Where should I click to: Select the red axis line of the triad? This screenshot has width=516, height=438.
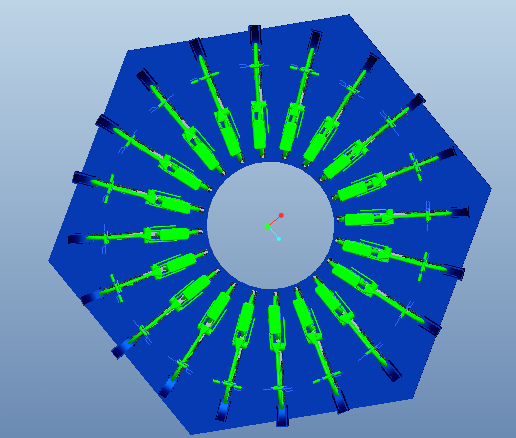point(274,221)
